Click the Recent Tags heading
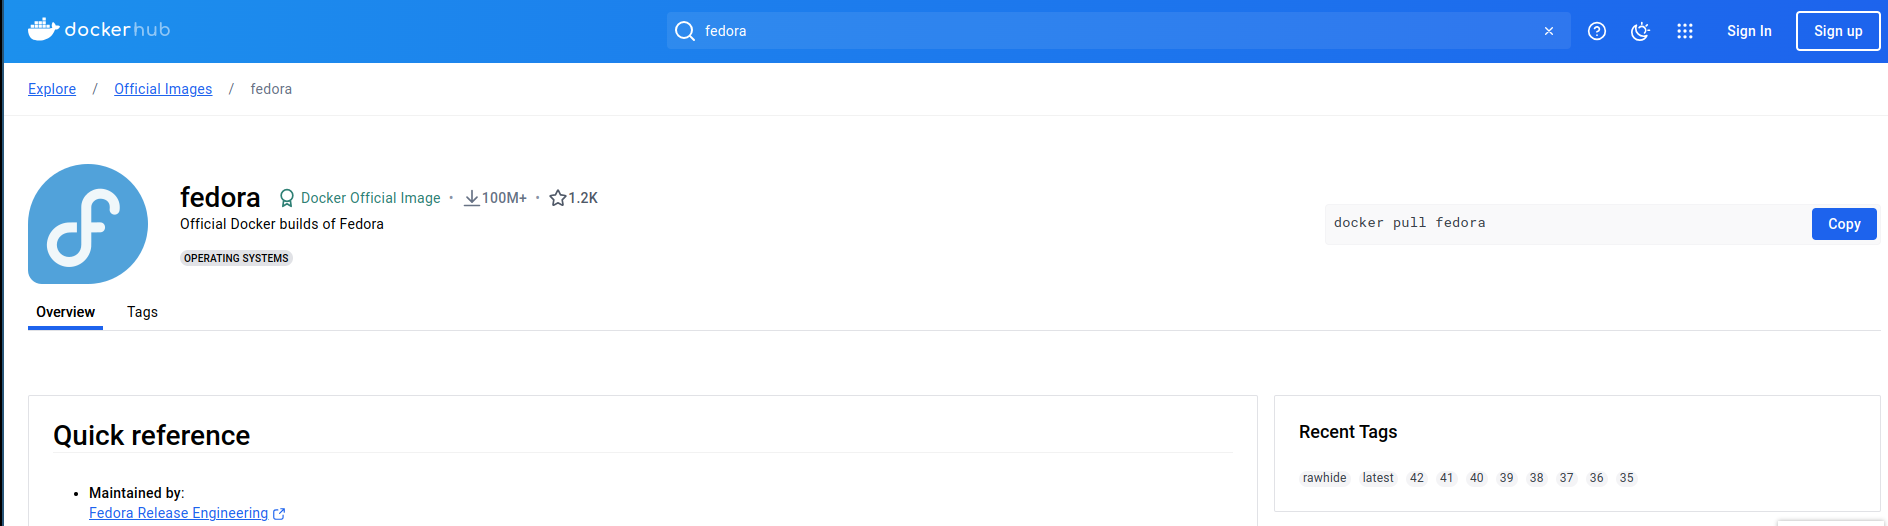This screenshot has width=1888, height=526. coord(1348,432)
